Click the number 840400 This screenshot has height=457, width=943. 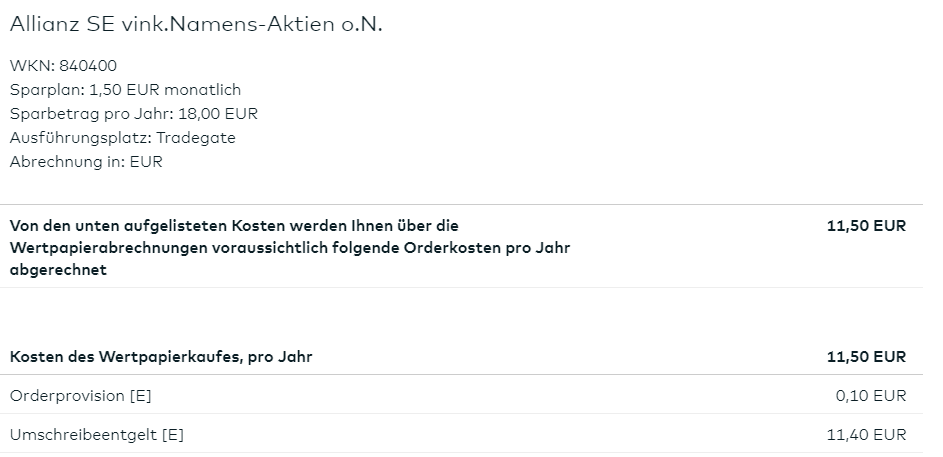88,66
